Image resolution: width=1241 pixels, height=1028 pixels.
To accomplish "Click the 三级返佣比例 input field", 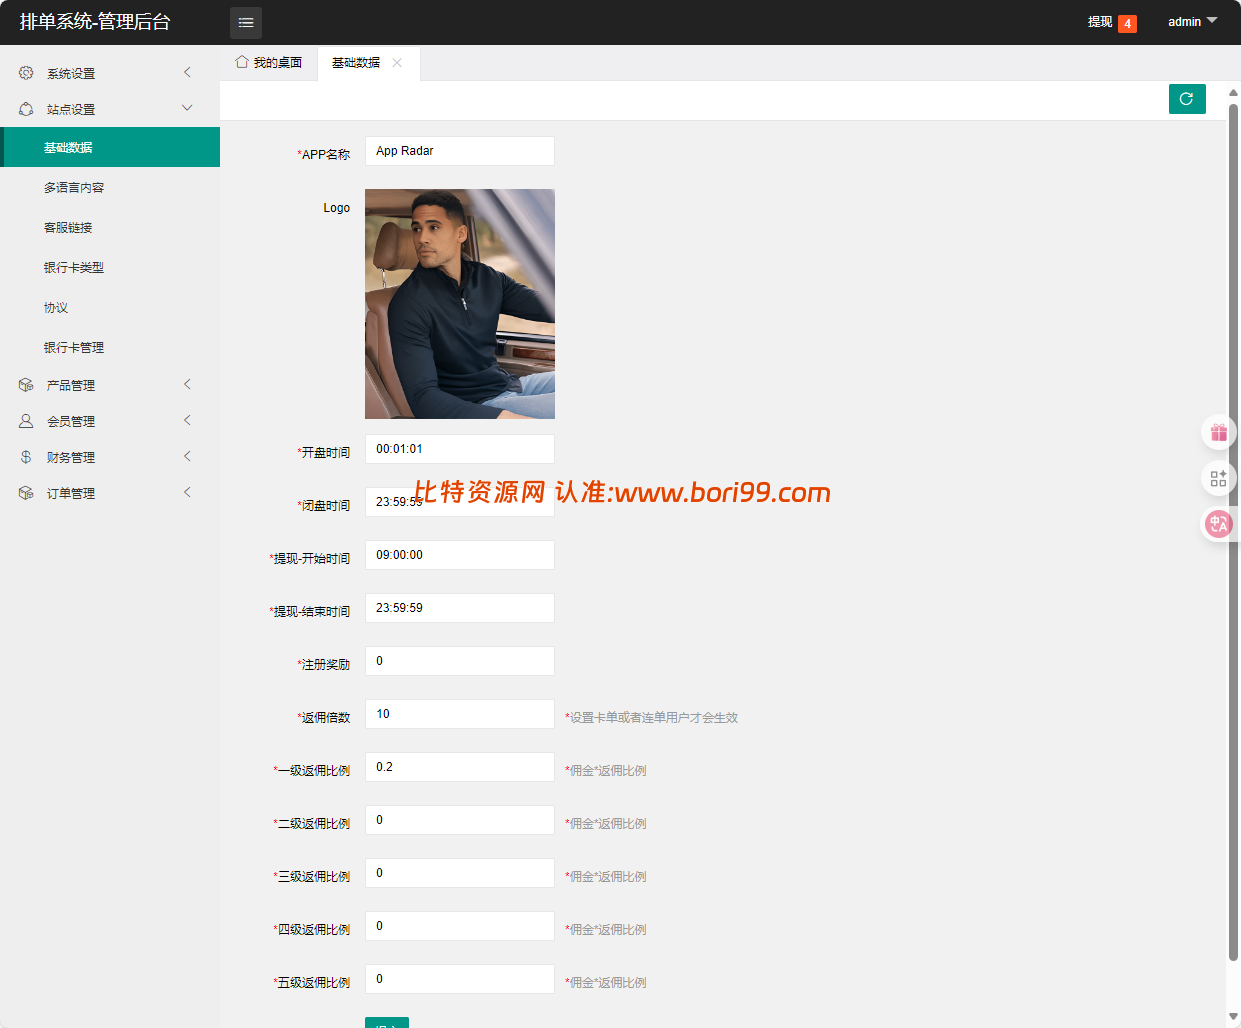I will click(x=460, y=873).
